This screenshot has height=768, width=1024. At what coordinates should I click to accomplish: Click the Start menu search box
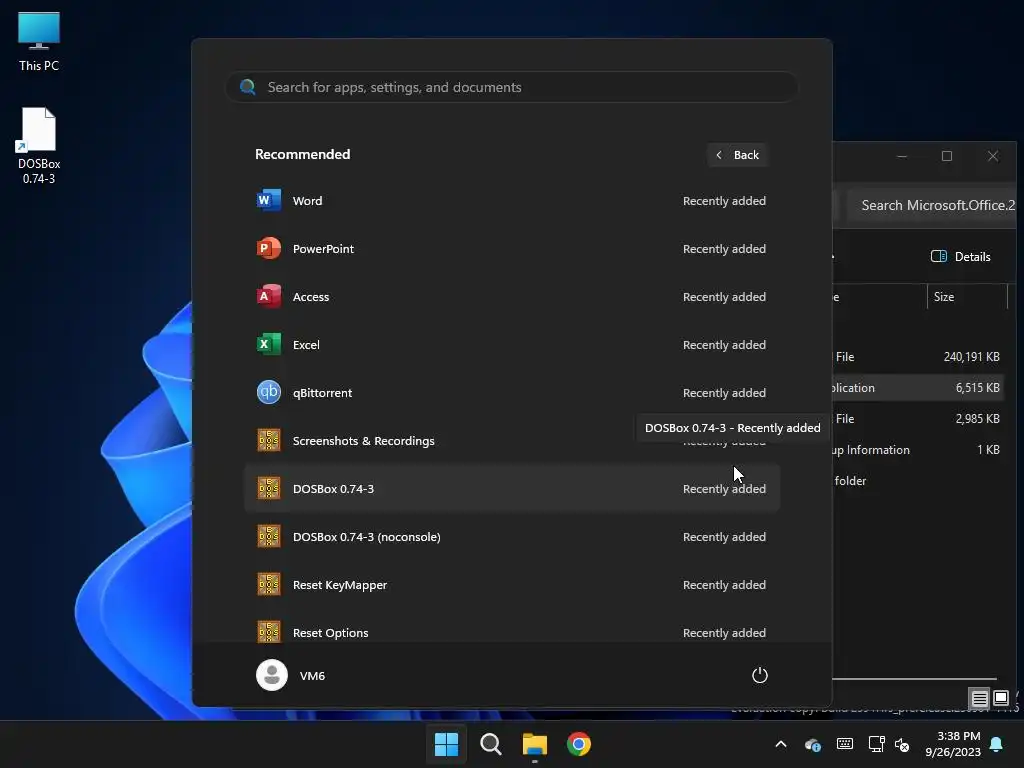(x=512, y=87)
